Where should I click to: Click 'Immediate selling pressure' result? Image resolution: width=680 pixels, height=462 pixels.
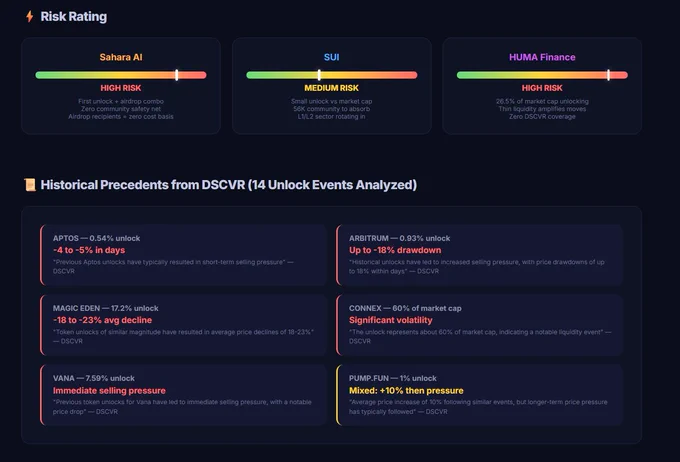click(109, 391)
